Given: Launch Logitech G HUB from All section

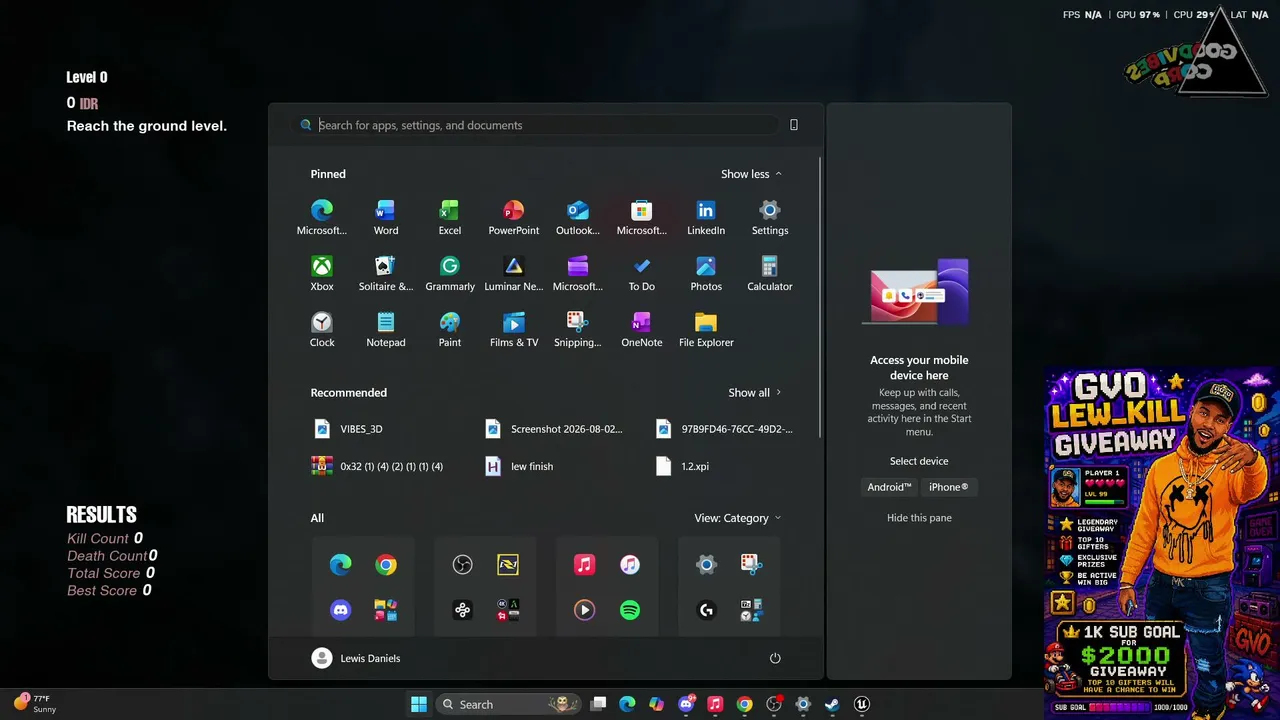Looking at the screenshot, I should point(706,610).
